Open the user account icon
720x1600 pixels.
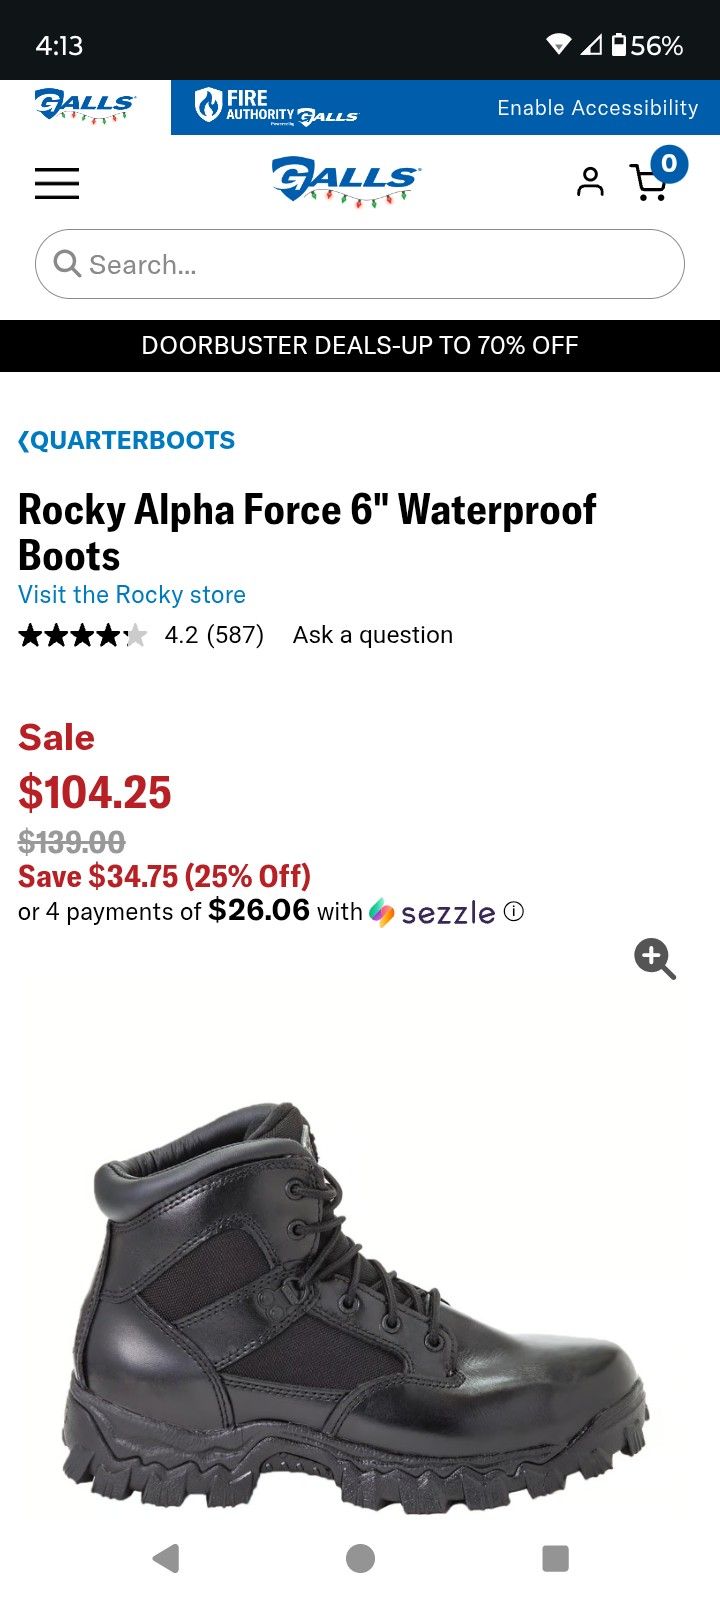591,182
